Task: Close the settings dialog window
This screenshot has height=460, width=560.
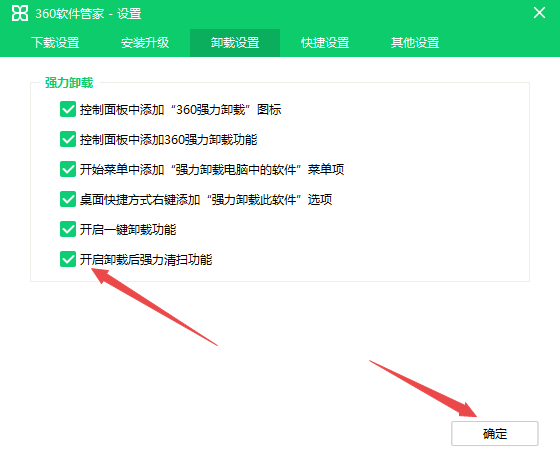Action: click(539, 13)
